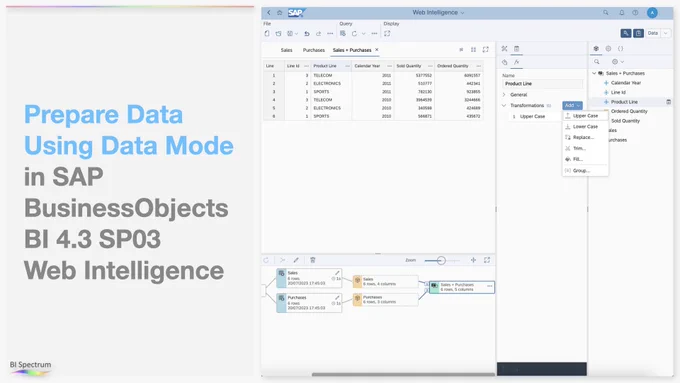Viewport: 680px width, 383px height.
Task: Delete the selected data flow node
Action: point(313,260)
